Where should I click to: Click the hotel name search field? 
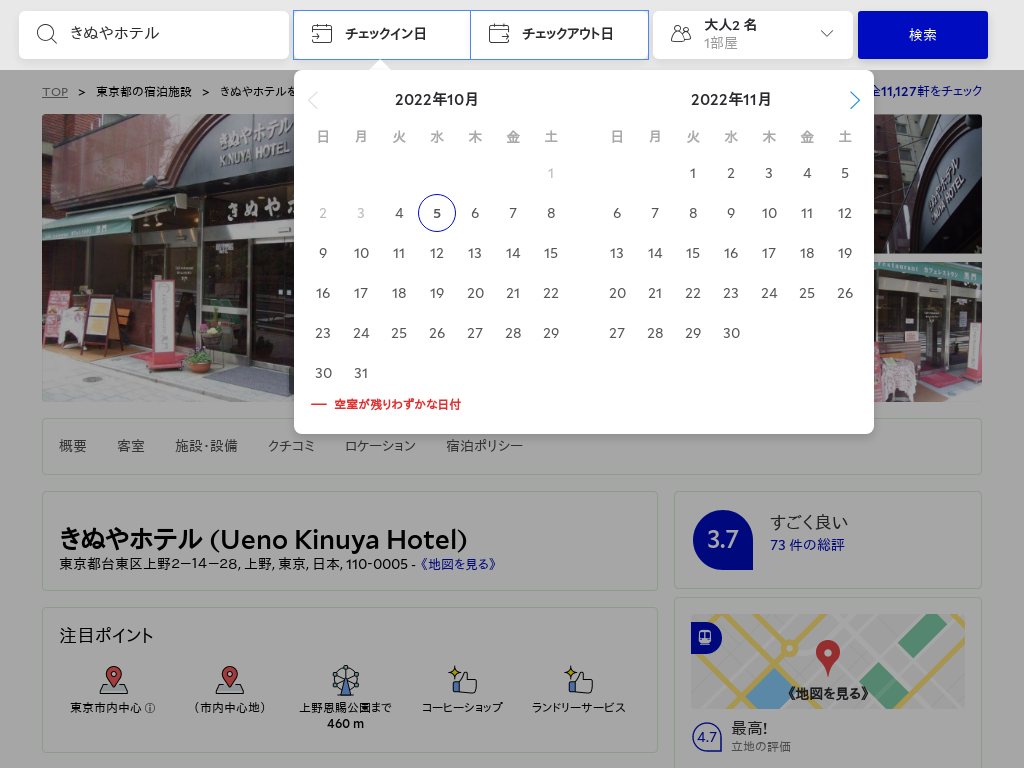[x=154, y=35]
